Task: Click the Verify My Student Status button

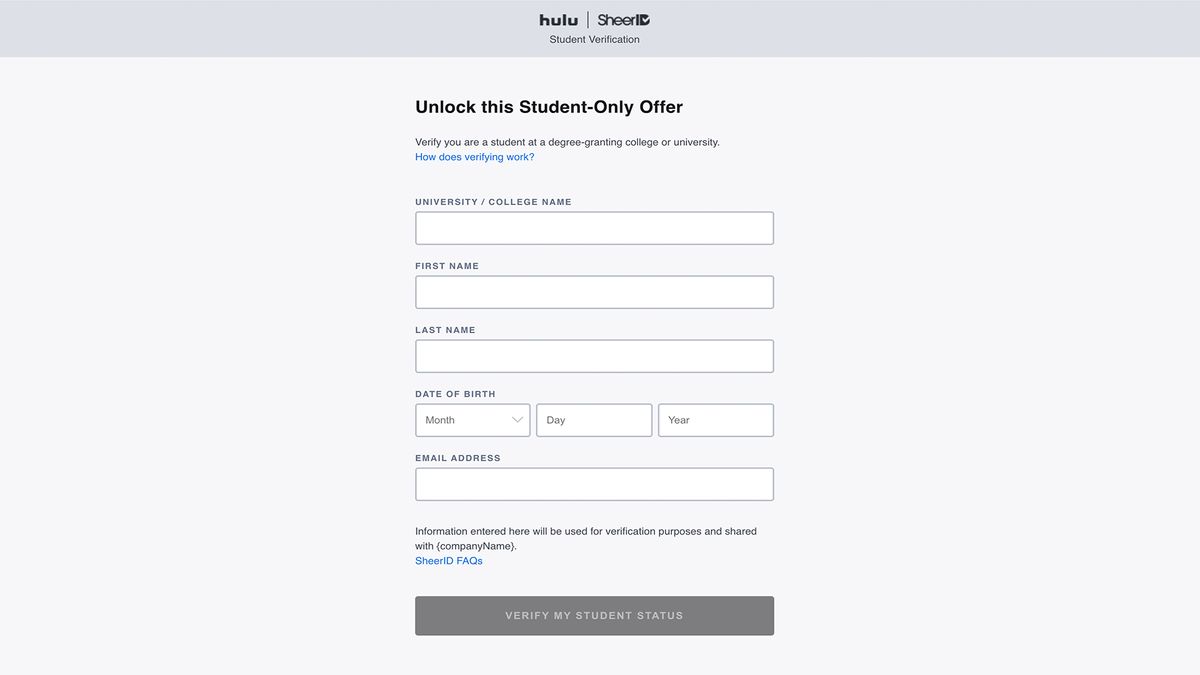Action: (x=594, y=615)
